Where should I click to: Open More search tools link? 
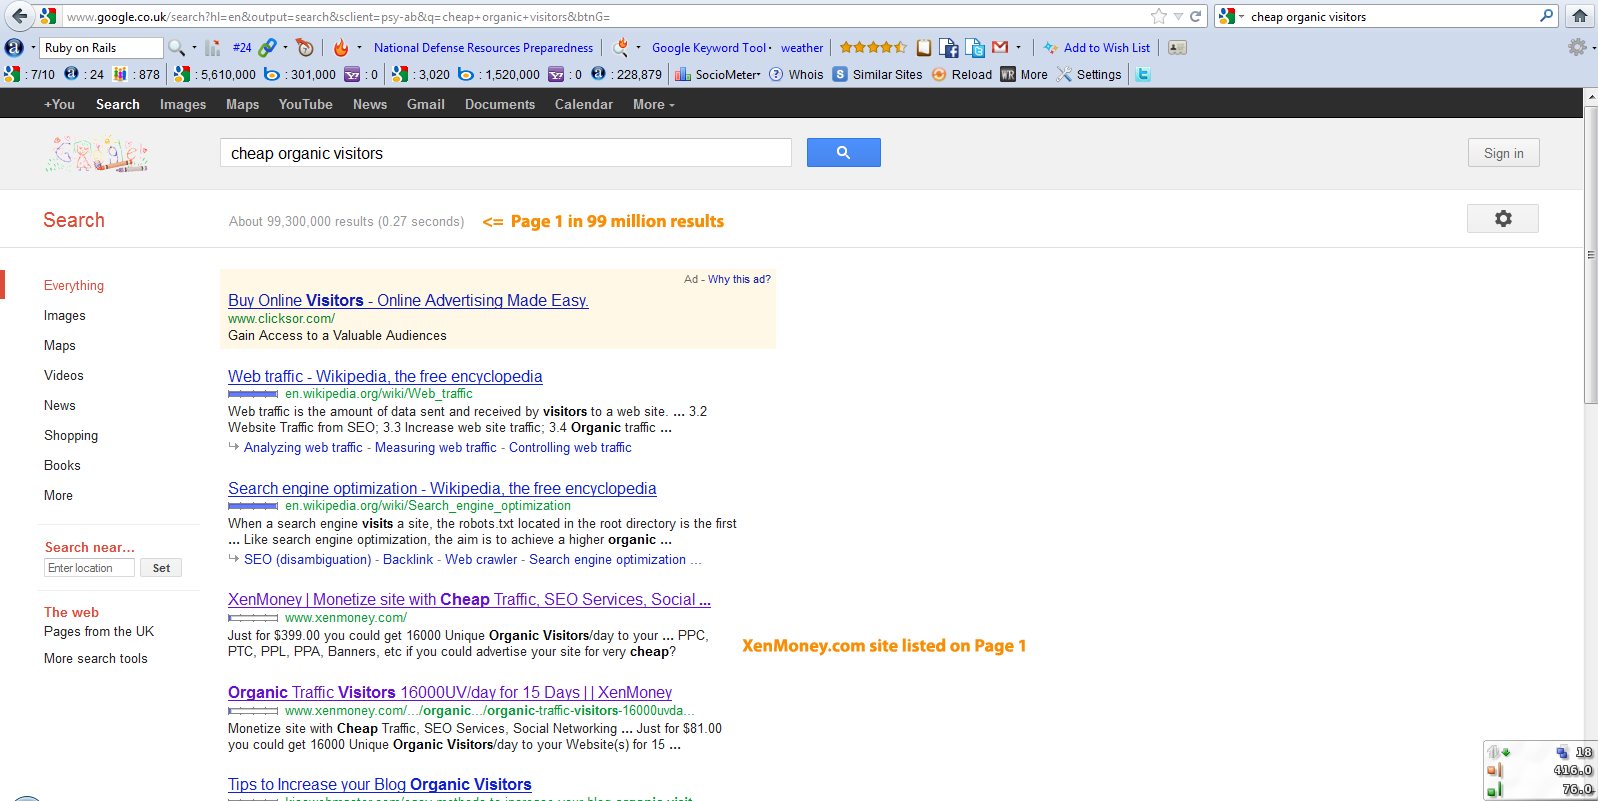pyautogui.click(x=96, y=658)
